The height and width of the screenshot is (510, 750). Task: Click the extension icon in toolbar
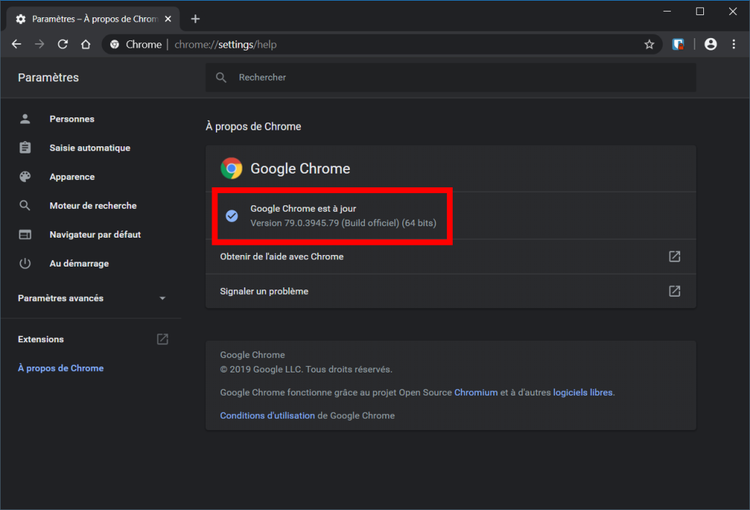tap(679, 44)
